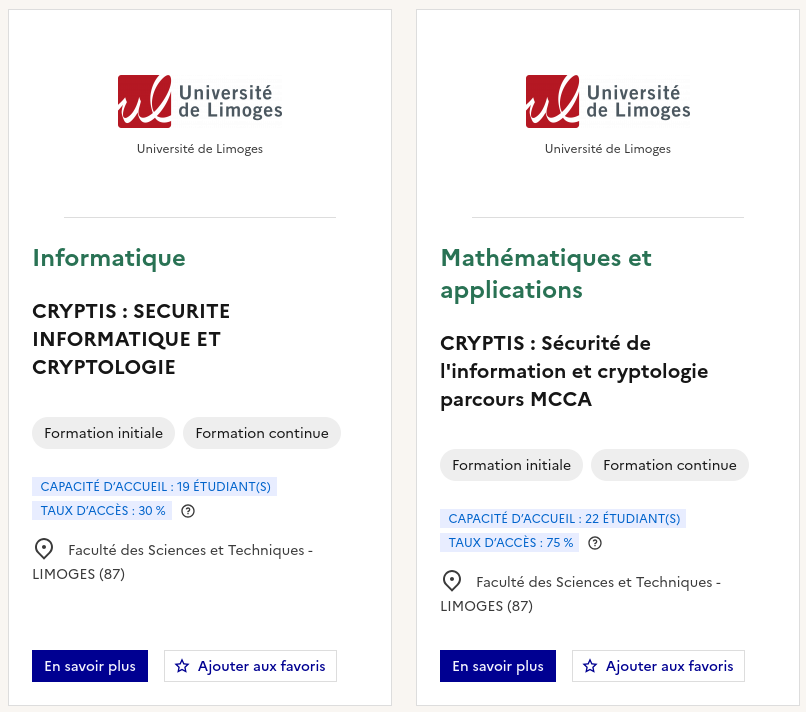Click Formation initiale tag on Informatique card
This screenshot has width=806, height=712.
103,433
